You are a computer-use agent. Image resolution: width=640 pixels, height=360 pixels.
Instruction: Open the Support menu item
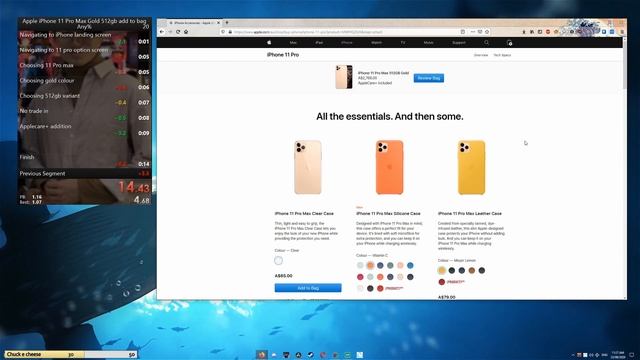click(x=458, y=42)
